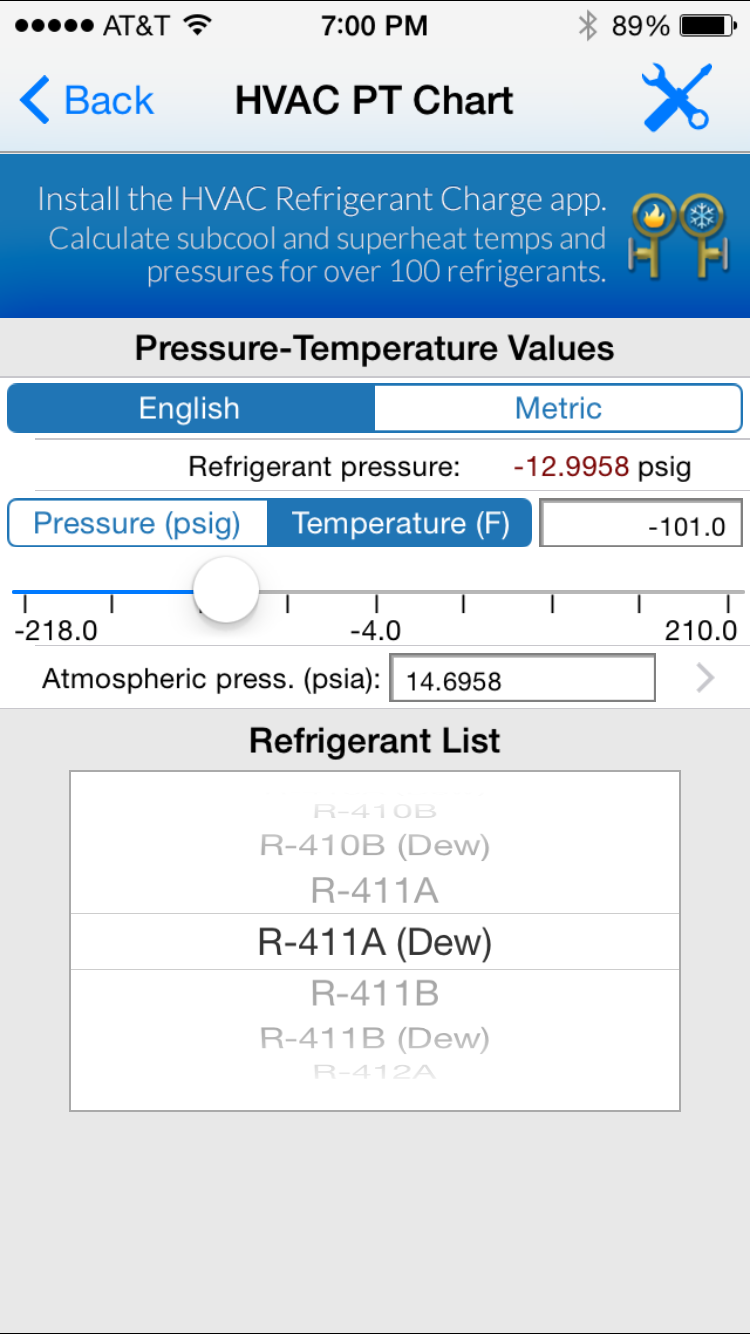Choose R-411B from refrigerant picker
Viewport: 750px width, 1334px height.
375,994
